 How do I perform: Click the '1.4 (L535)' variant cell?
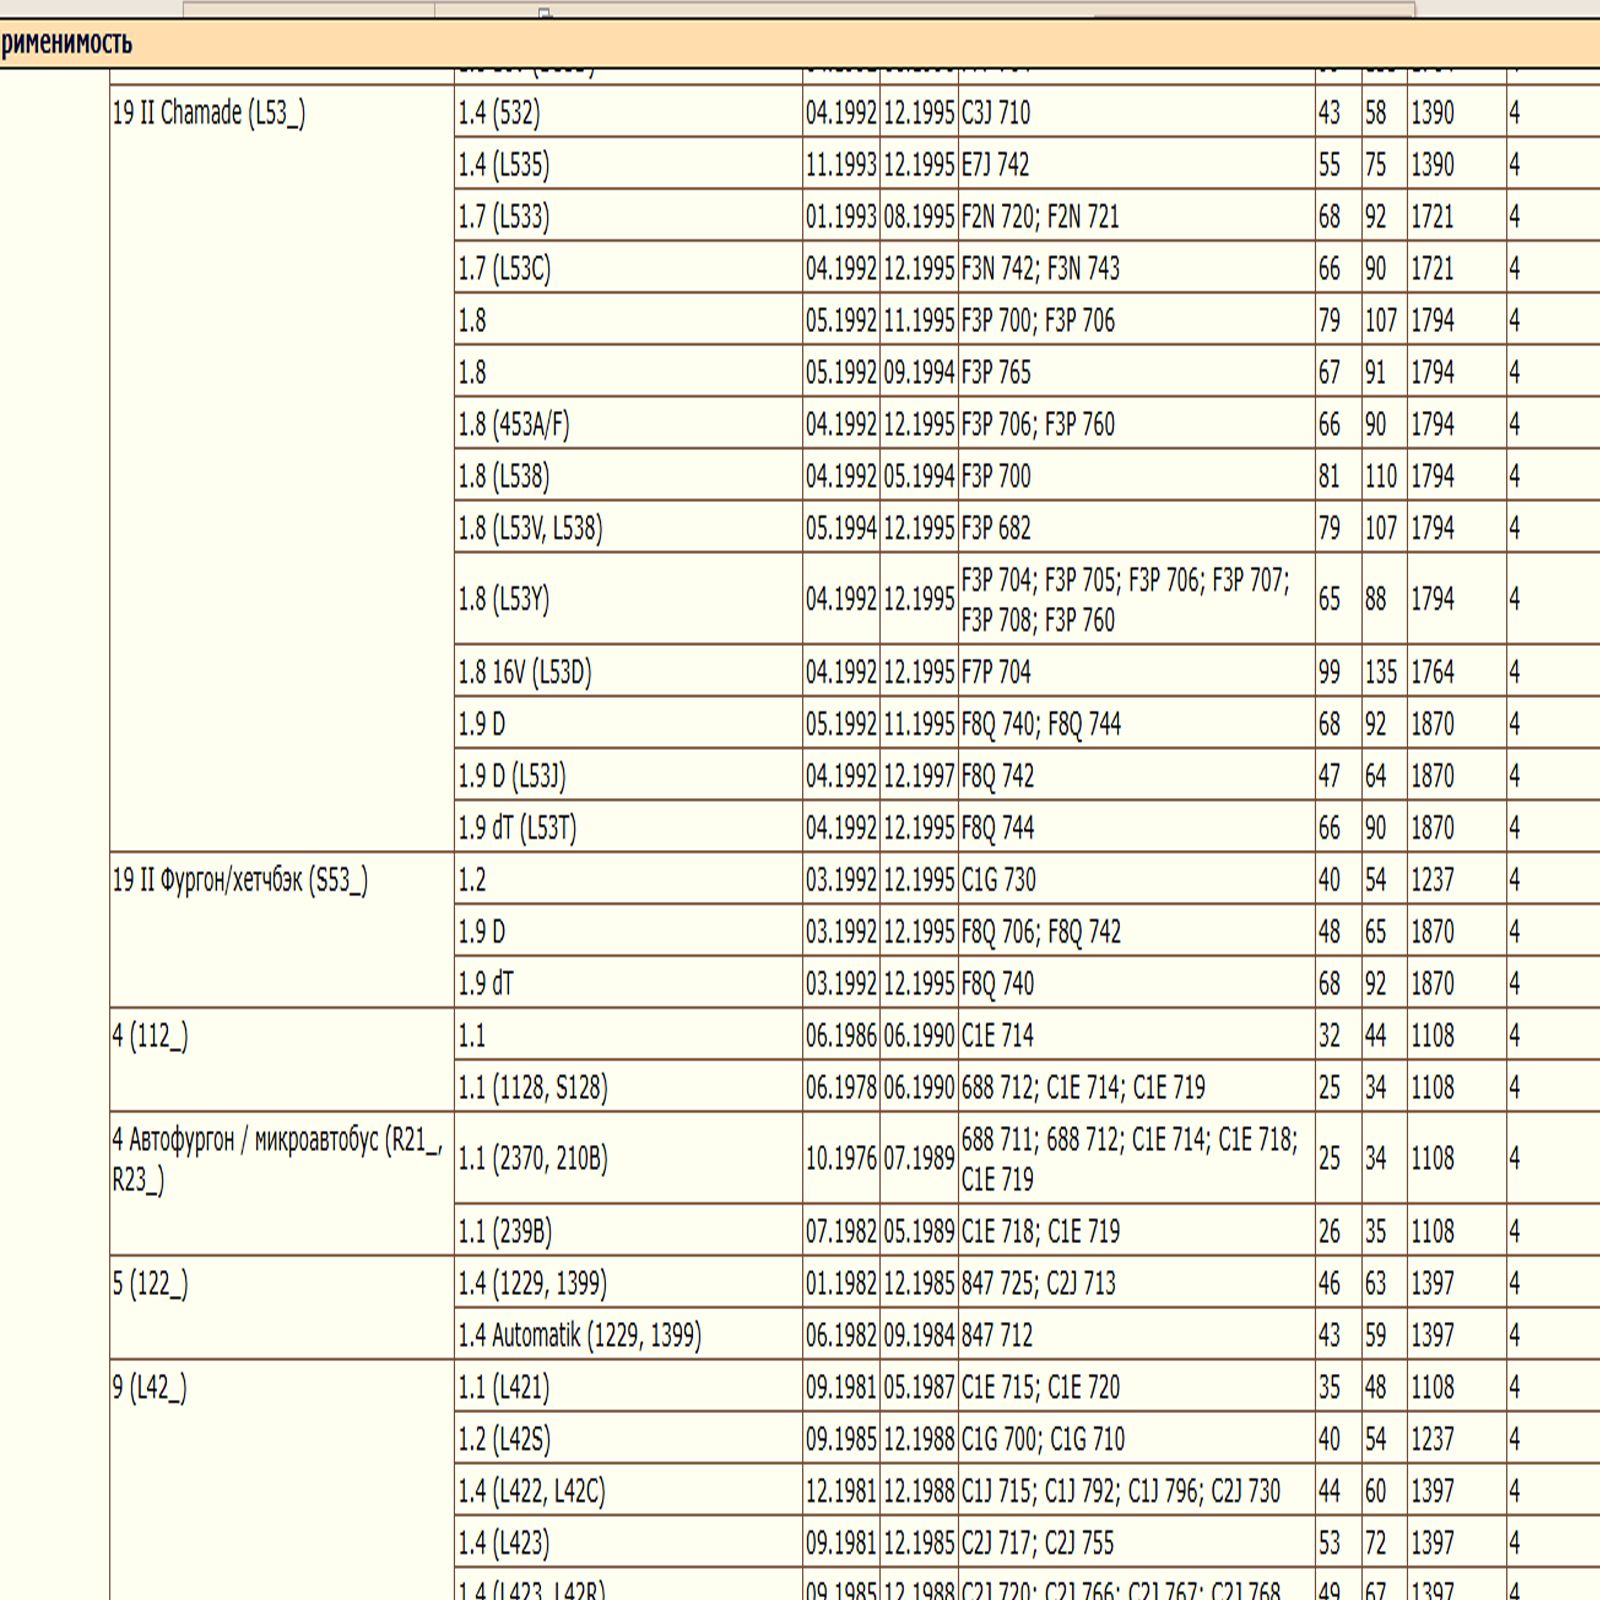tap(504, 165)
